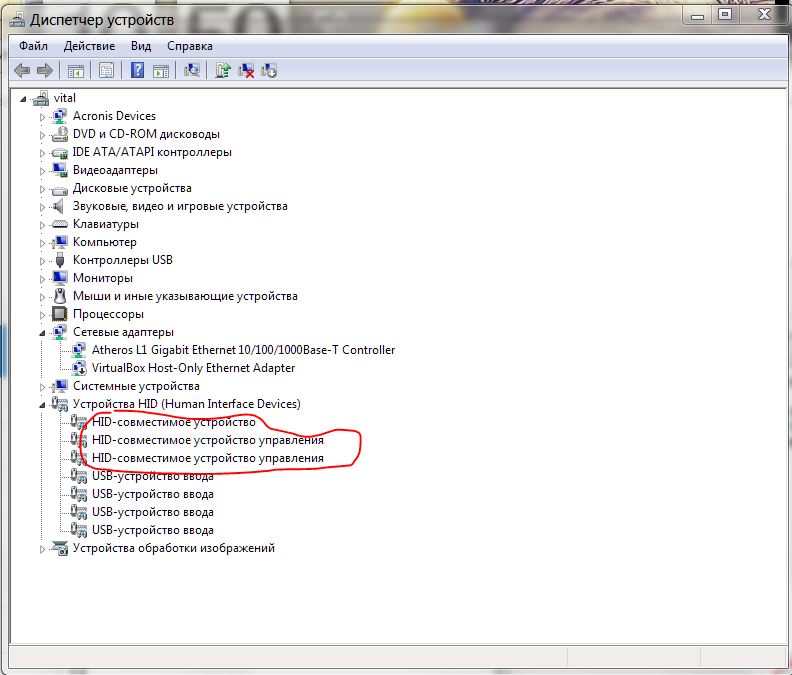Expand IDE ATA/ATAPI контроллеры
Image resolution: width=792 pixels, height=675 pixels.
[x=42, y=153]
